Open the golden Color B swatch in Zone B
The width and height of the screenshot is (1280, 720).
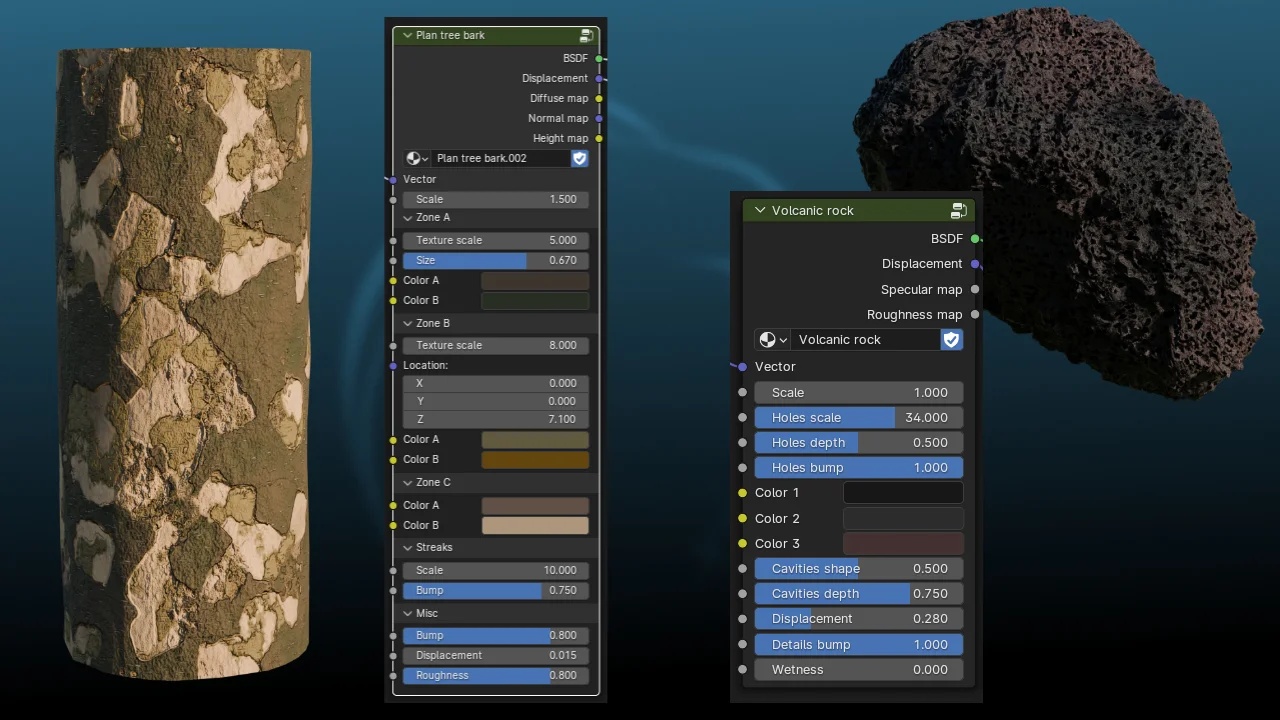[x=535, y=459]
